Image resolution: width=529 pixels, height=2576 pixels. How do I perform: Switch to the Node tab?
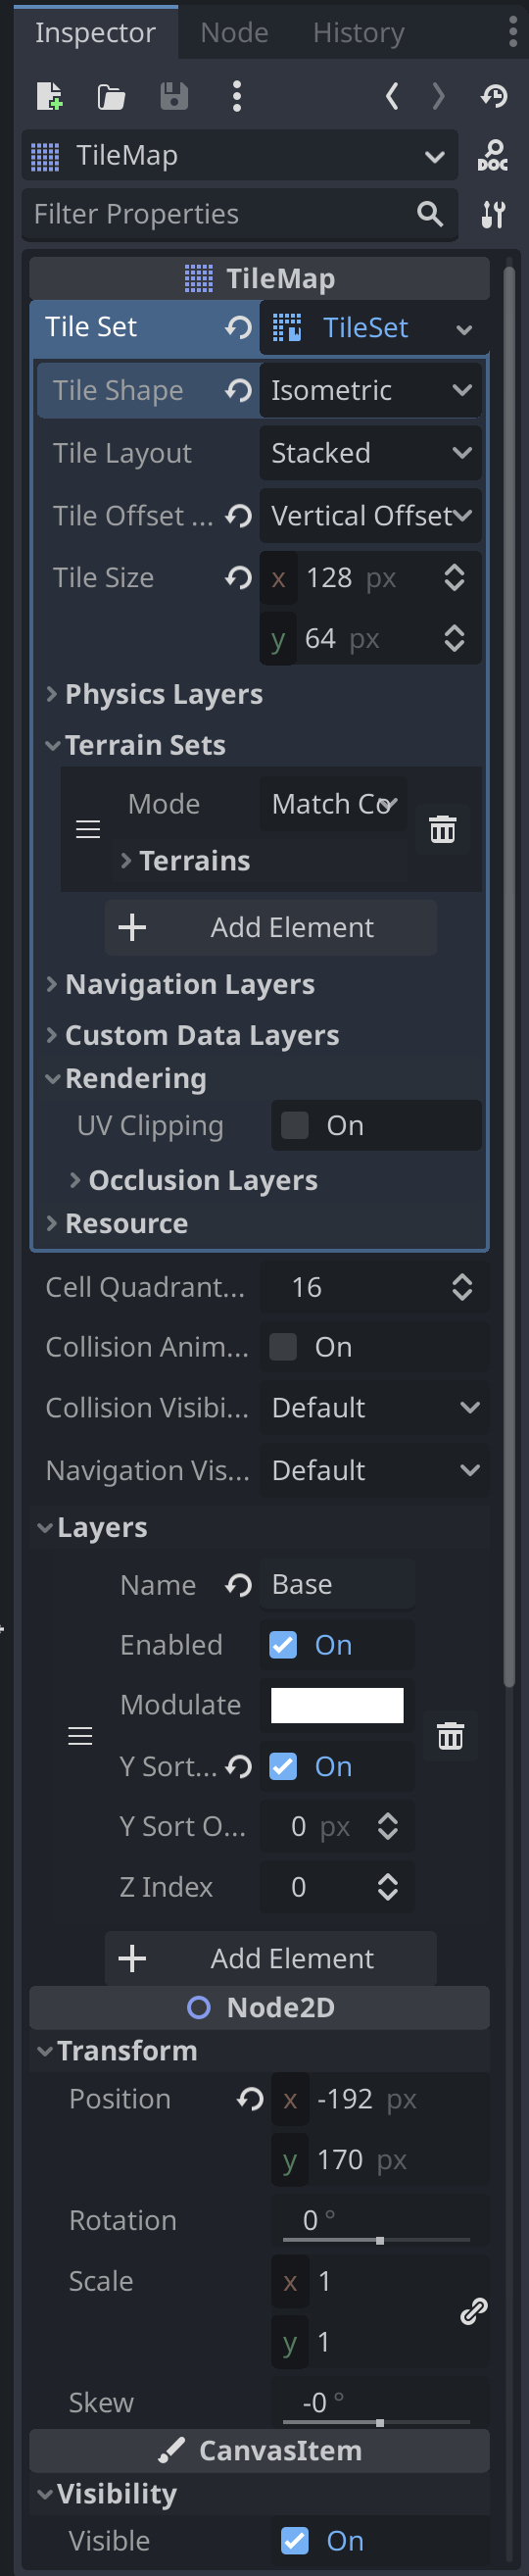234,33
